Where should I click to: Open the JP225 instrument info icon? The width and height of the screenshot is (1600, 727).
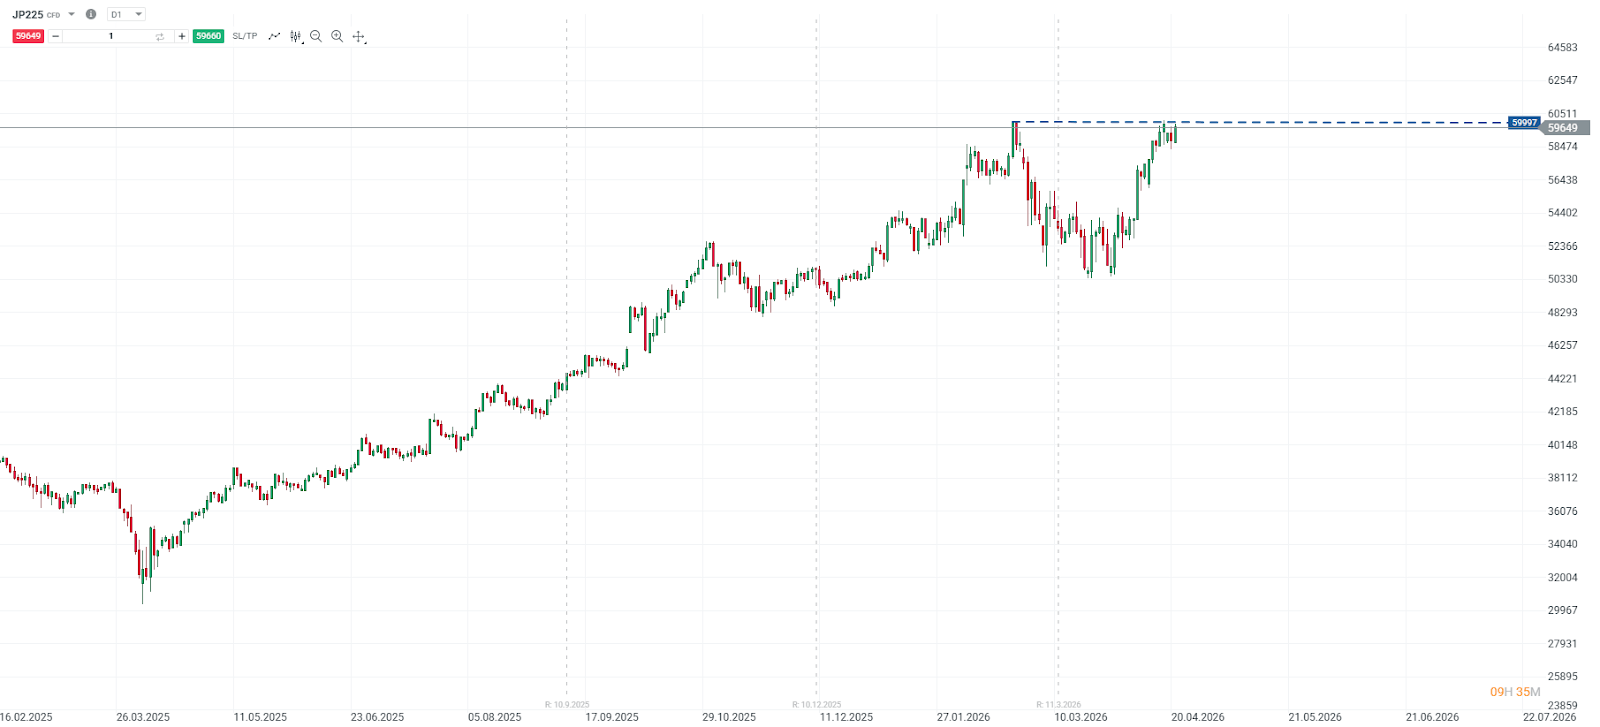pos(91,14)
